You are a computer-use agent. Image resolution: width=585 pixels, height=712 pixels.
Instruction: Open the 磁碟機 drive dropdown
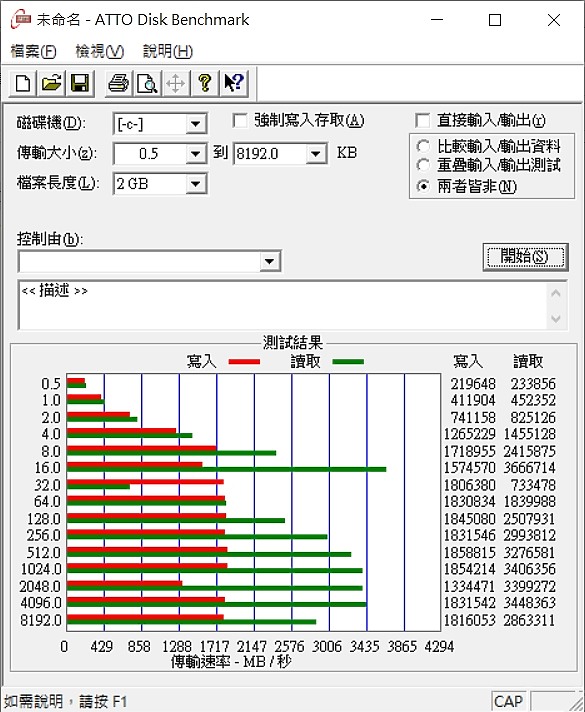coord(196,124)
